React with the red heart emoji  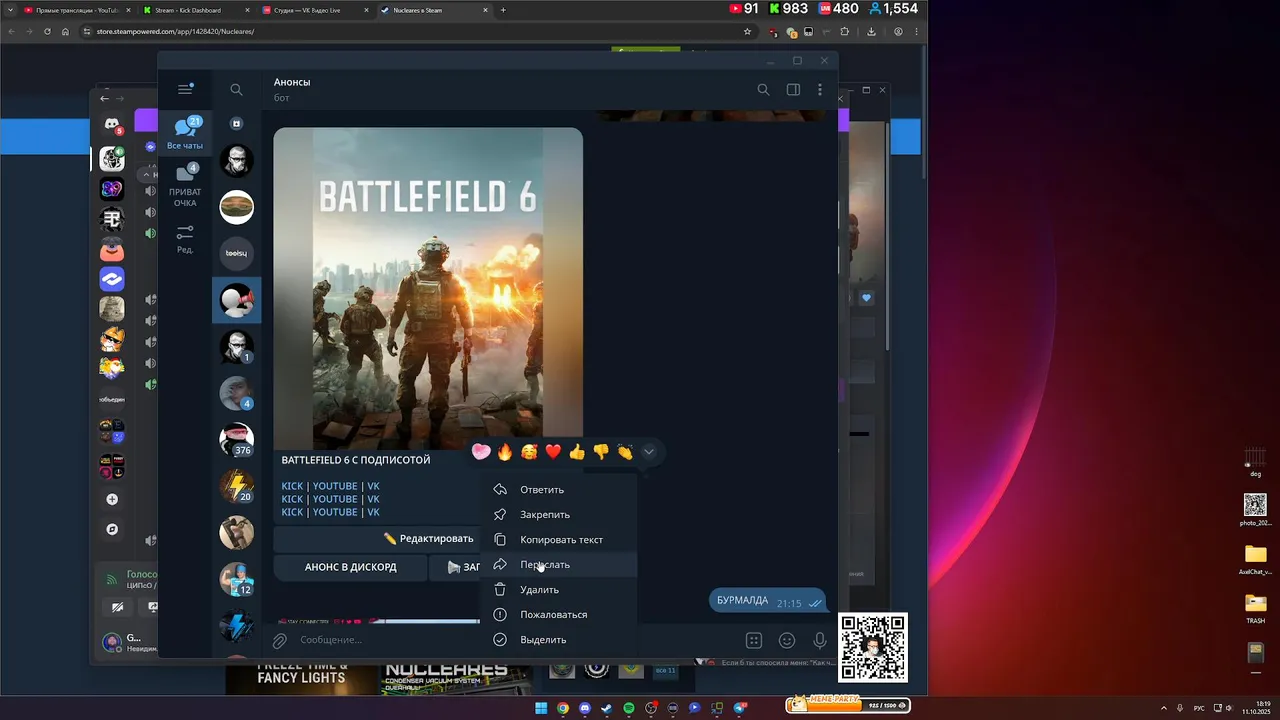[553, 452]
